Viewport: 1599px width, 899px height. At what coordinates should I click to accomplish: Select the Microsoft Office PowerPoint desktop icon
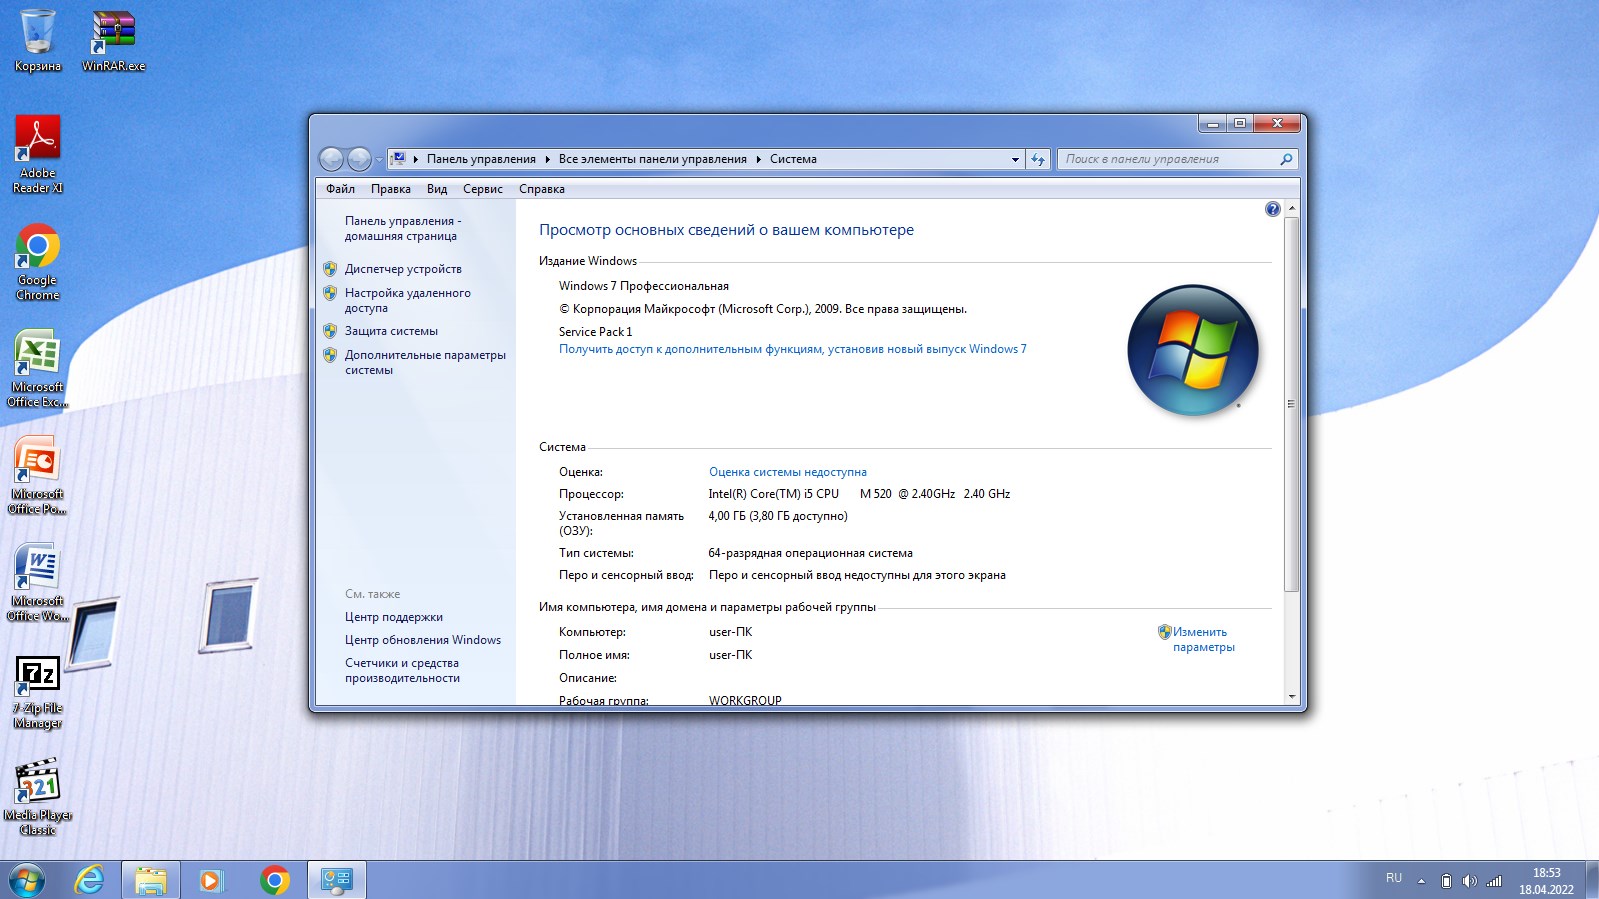pos(38,475)
